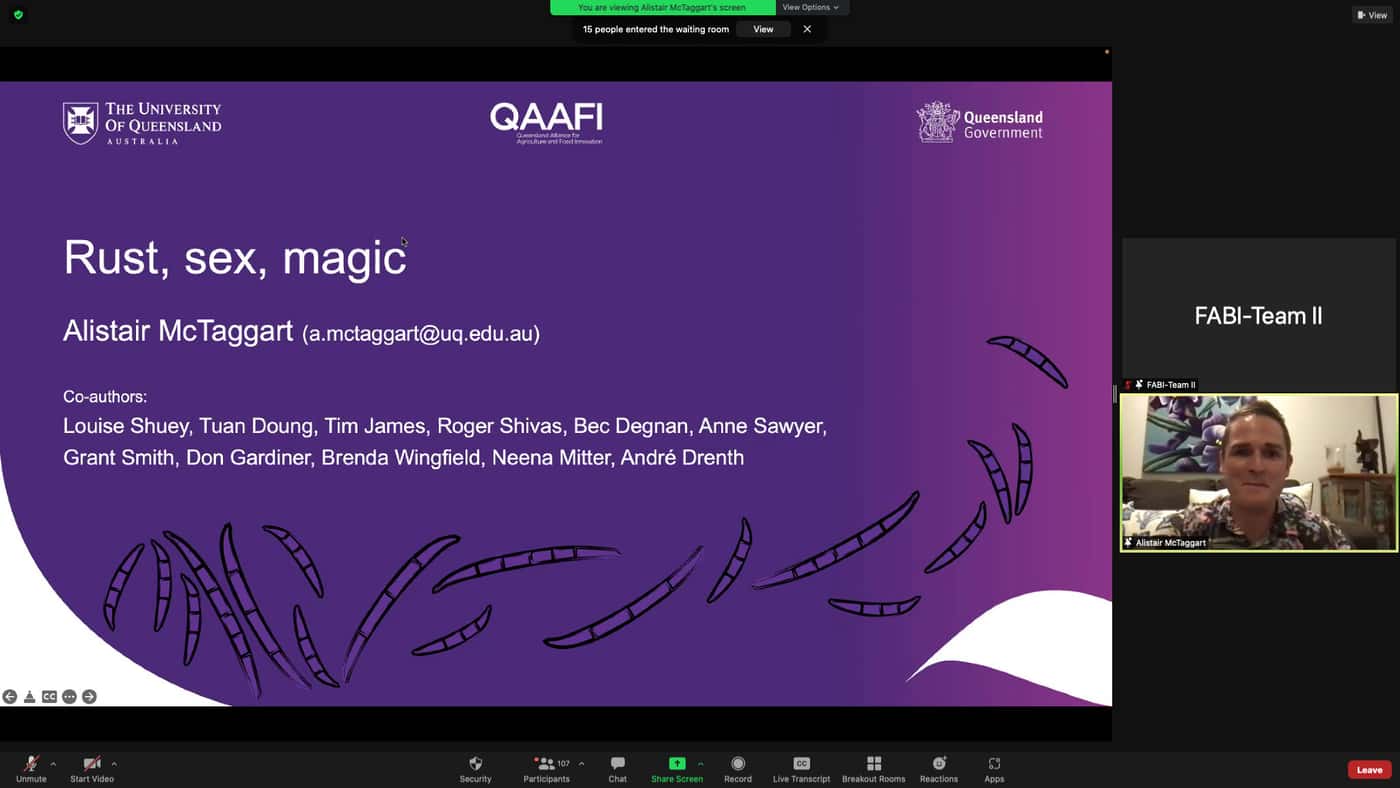Open Breakout Rooms
Viewport: 1400px width, 788px height.
(873, 769)
